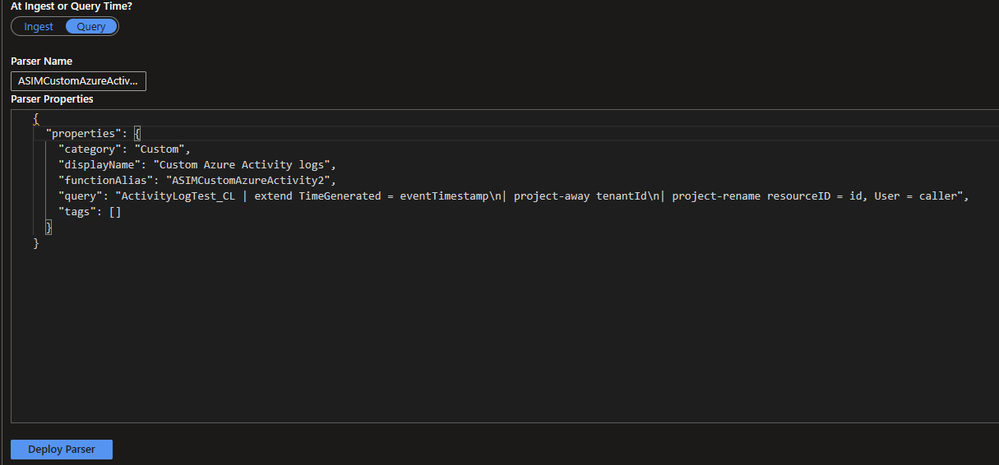The image size is (999, 465).
Task: Select the Query toggle option
Action: click(91, 27)
